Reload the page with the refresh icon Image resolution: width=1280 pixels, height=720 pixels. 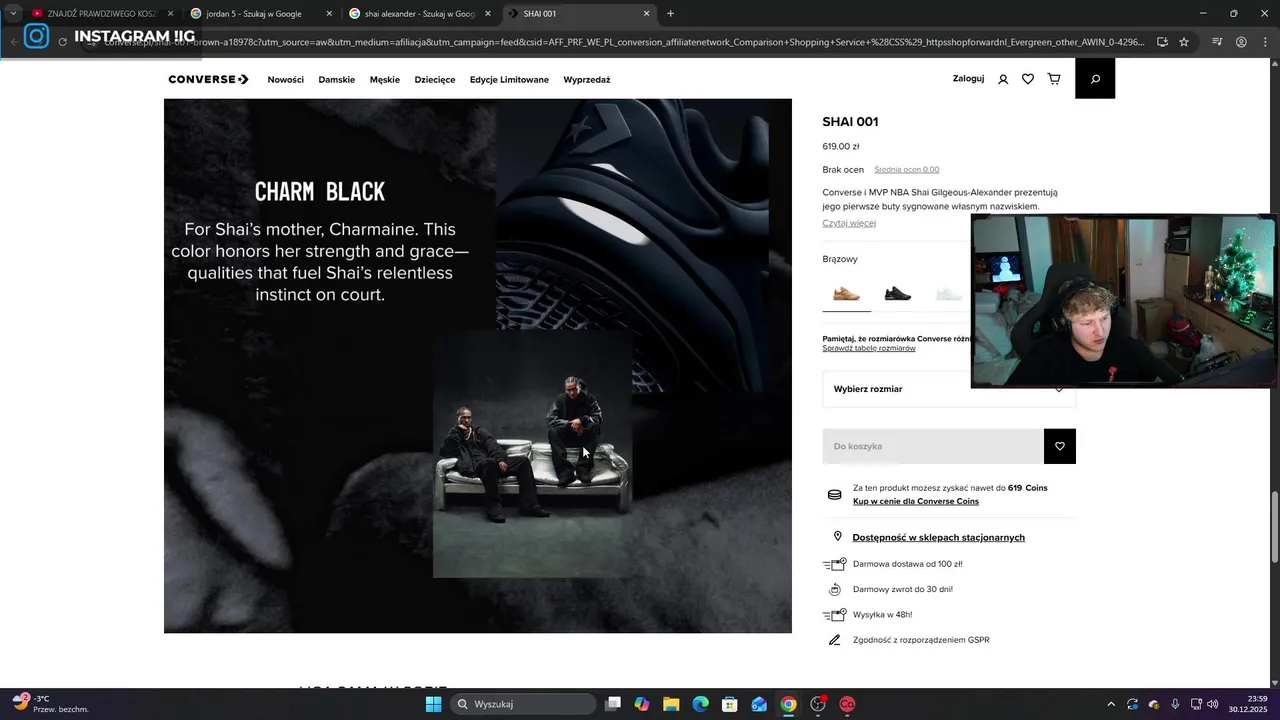coord(63,42)
